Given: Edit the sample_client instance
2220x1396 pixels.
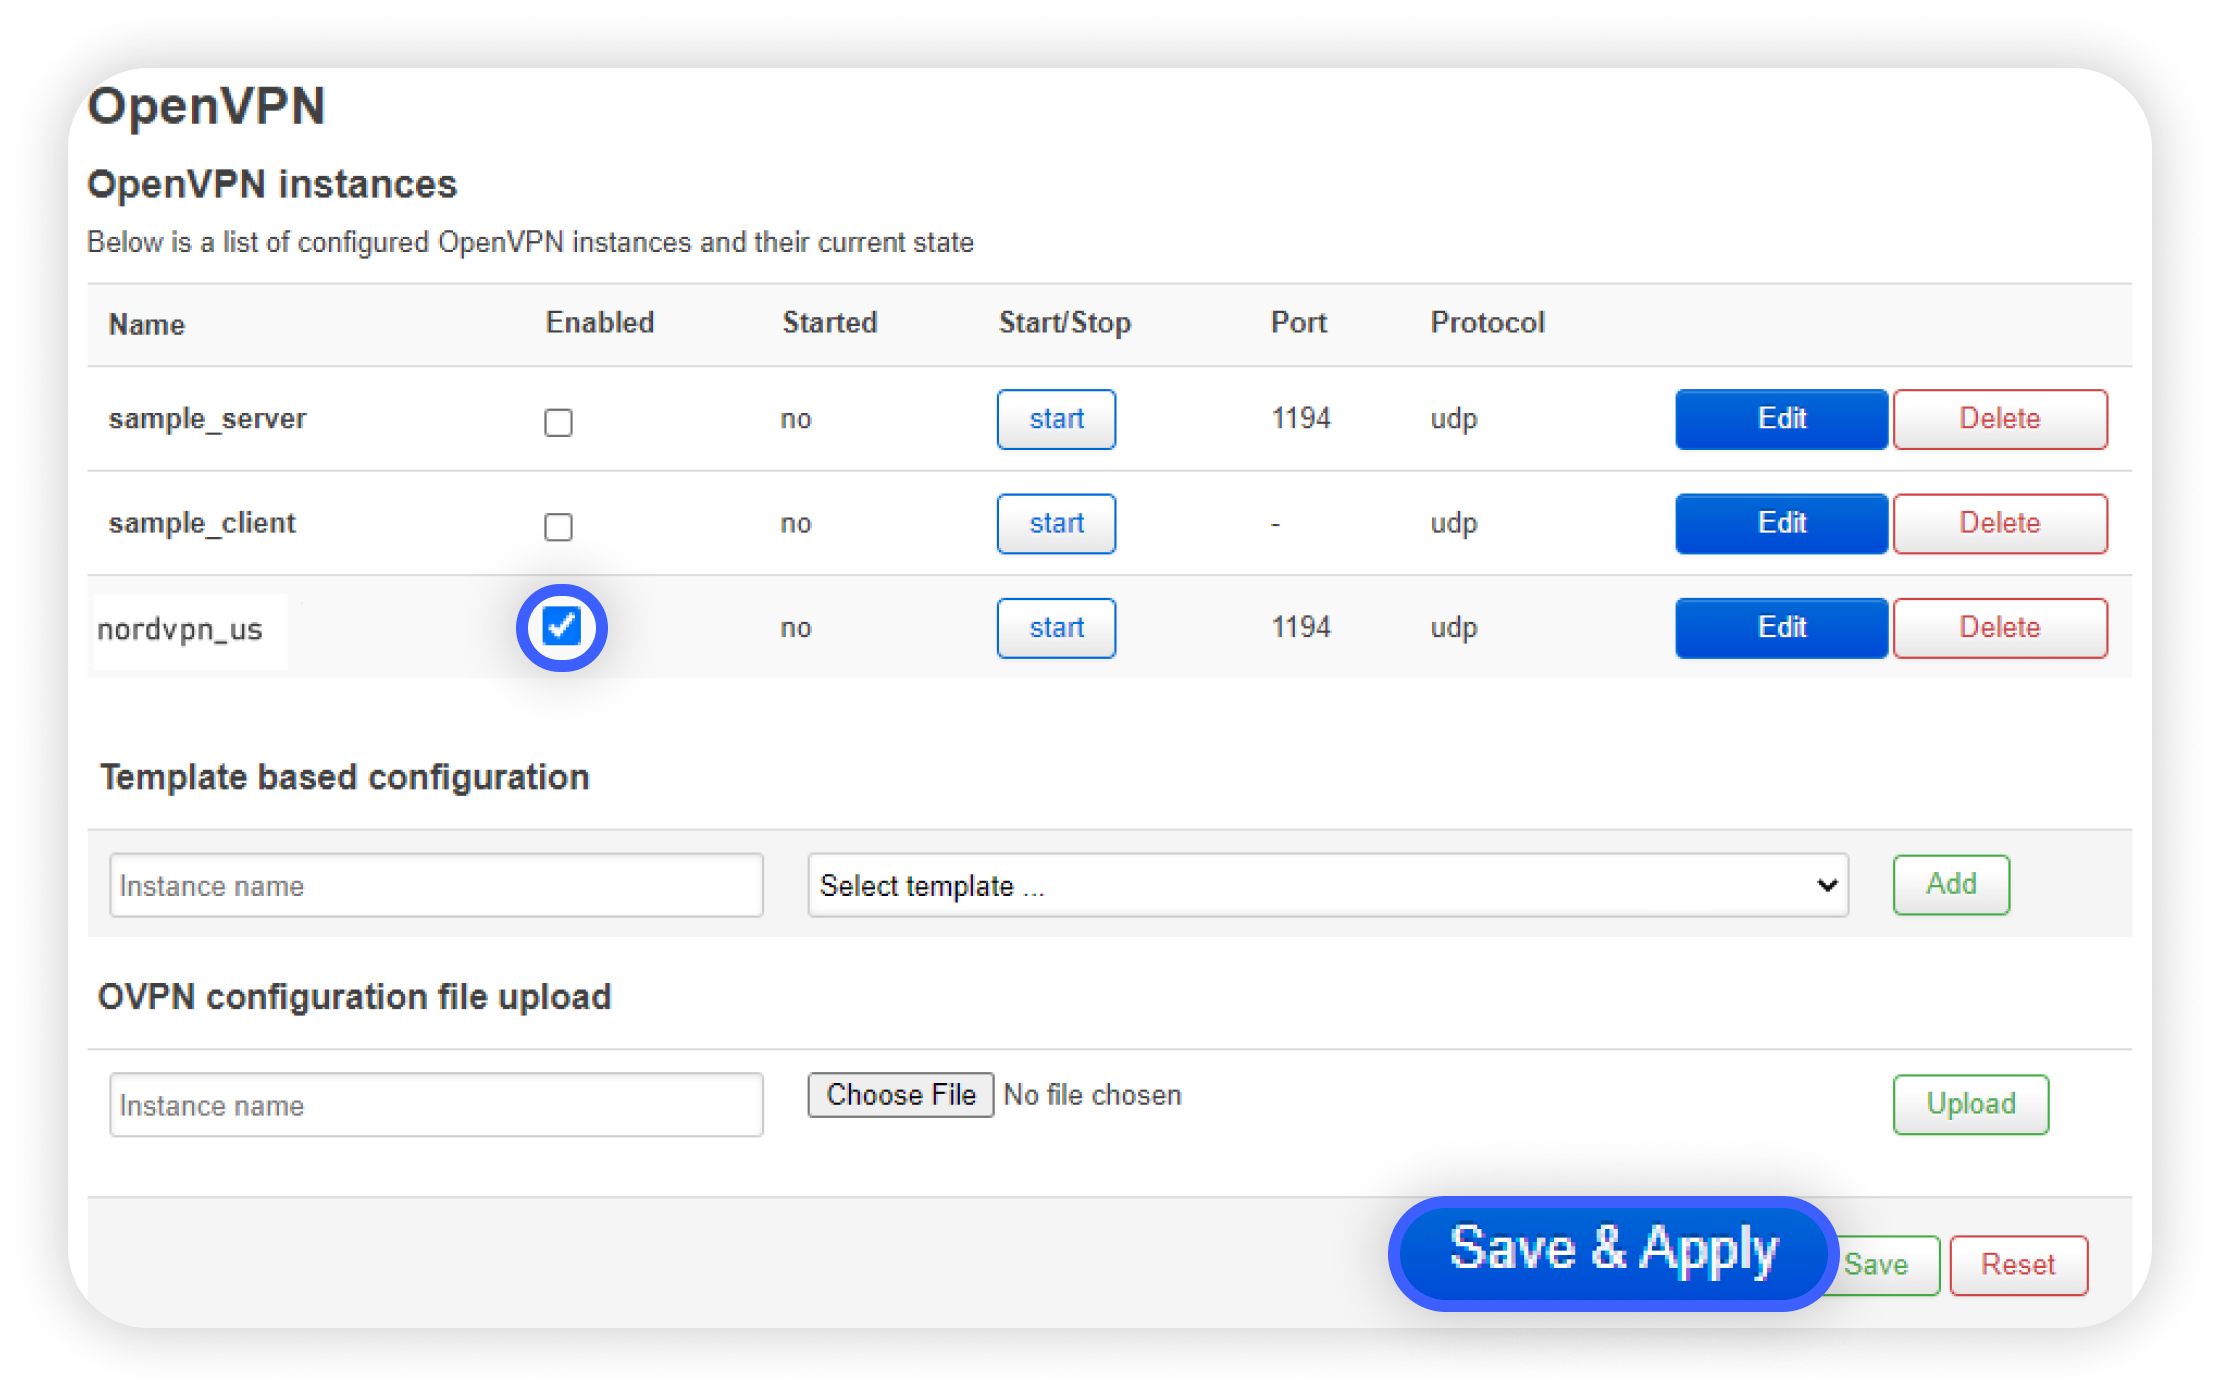Looking at the screenshot, I should 1781,523.
